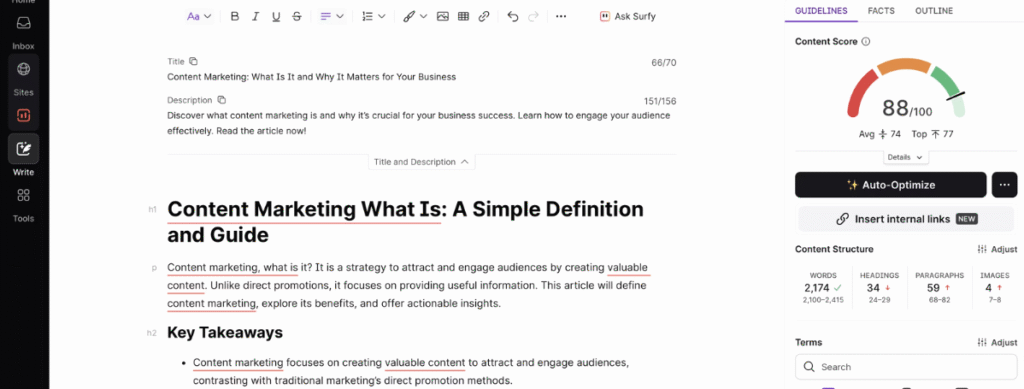Insert a table from the toolbar
This screenshot has height=389, width=1024.
click(464, 16)
